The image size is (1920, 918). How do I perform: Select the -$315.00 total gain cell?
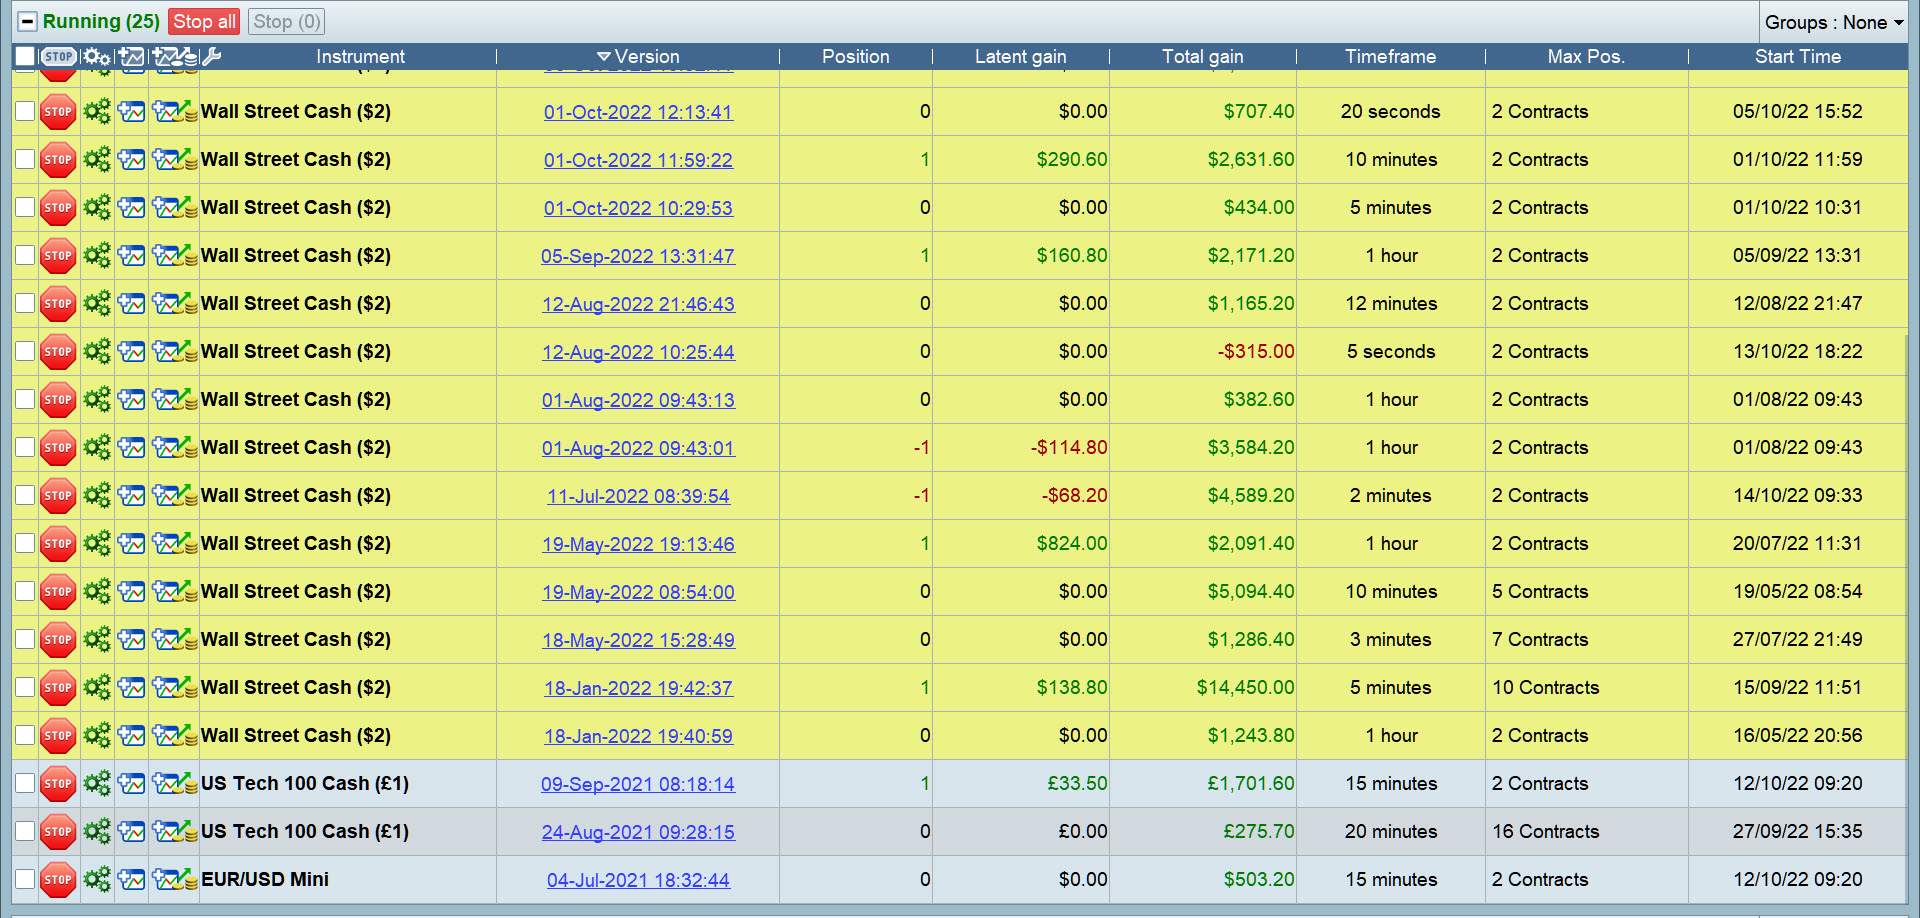(1255, 352)
